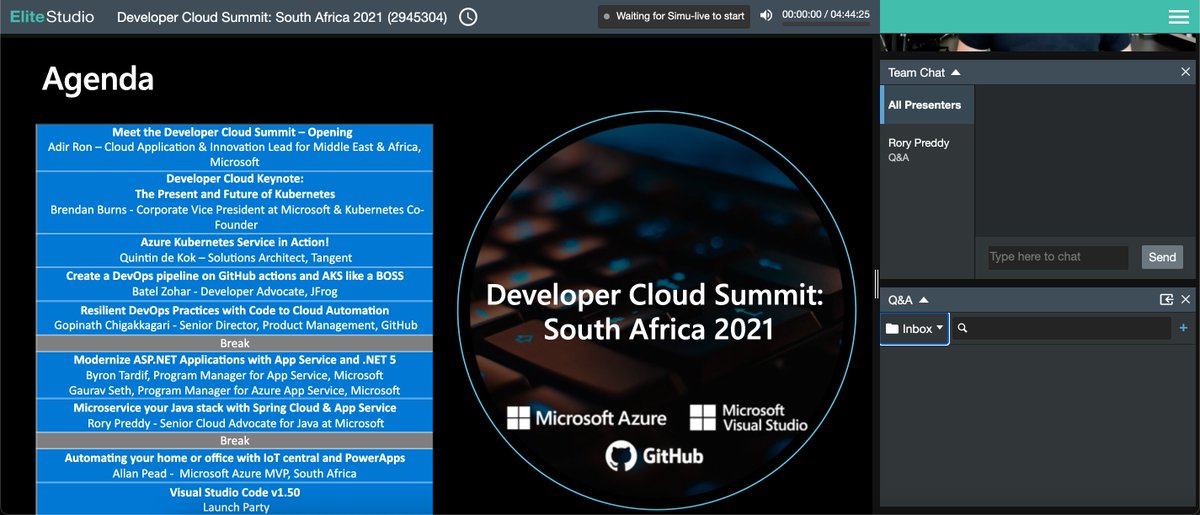Click 'Resilient DevOps Practices with Code' row
This screenshot has width=1200, height=515.
[x=235, y=318]
